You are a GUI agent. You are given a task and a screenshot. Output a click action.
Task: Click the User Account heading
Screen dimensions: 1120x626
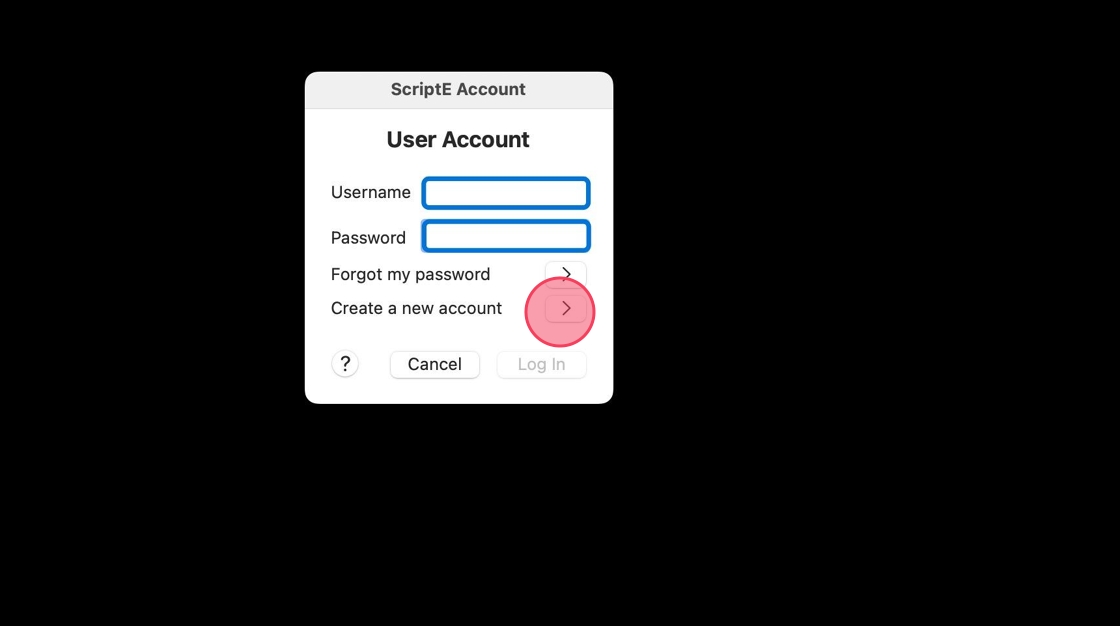[458, 139]
